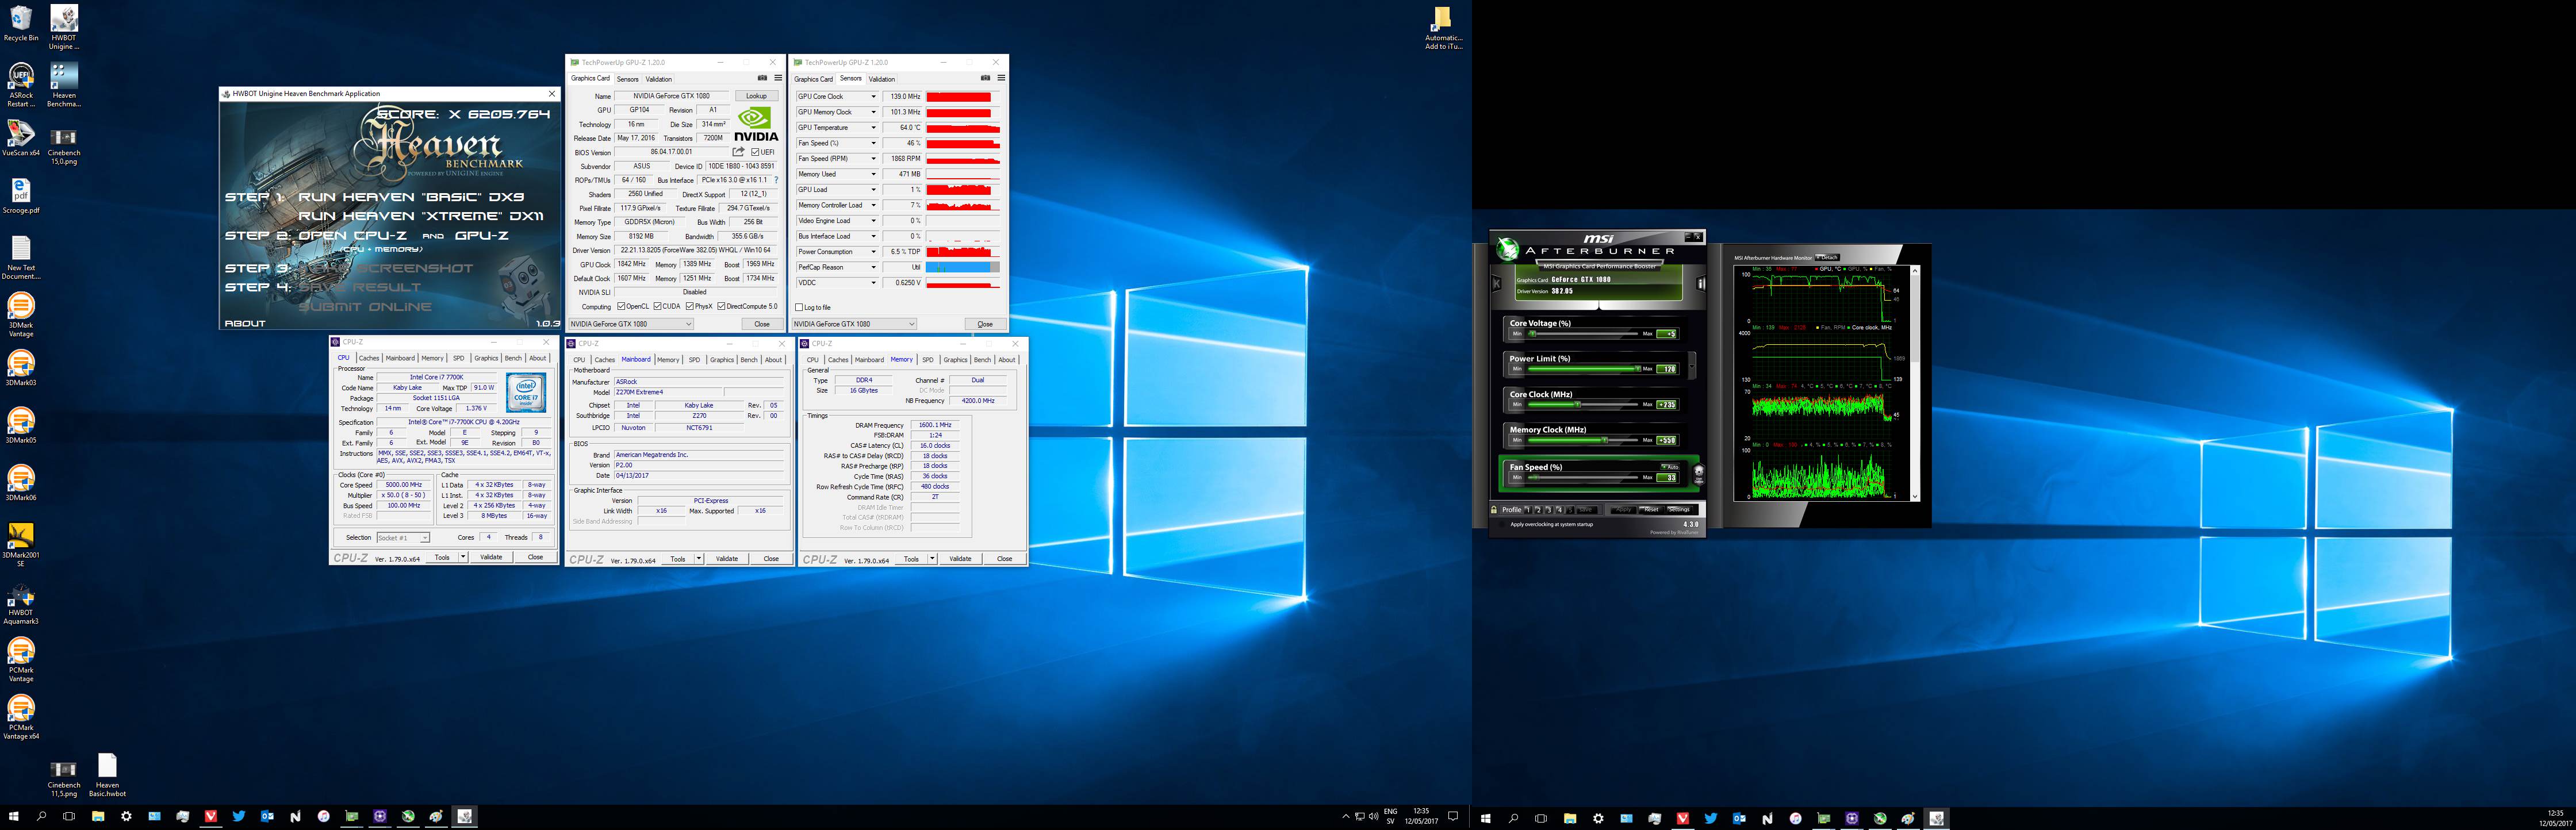Toggle fan speed Auto in Afterburner

coord(1670,467)
